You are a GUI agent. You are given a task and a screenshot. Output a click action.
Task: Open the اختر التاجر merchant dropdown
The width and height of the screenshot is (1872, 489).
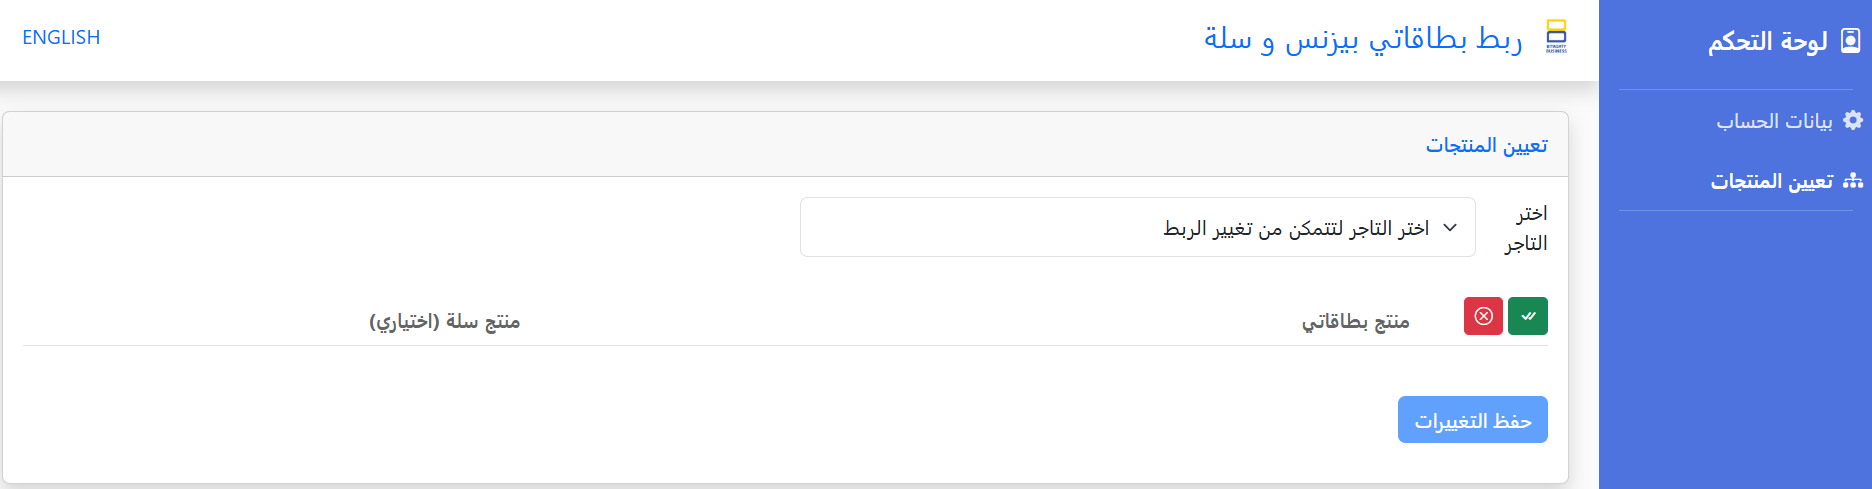(x=1137, y=227)
